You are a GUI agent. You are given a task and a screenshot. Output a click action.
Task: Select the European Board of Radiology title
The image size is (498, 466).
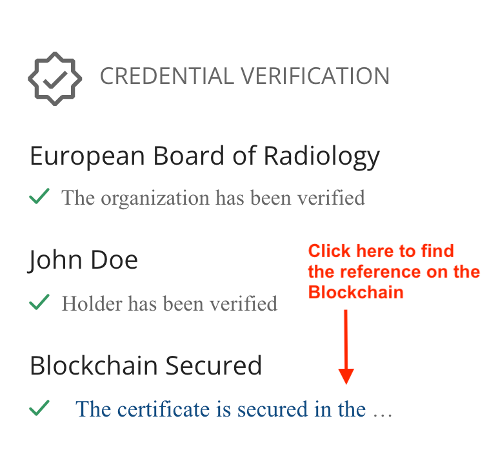(205, 157)
